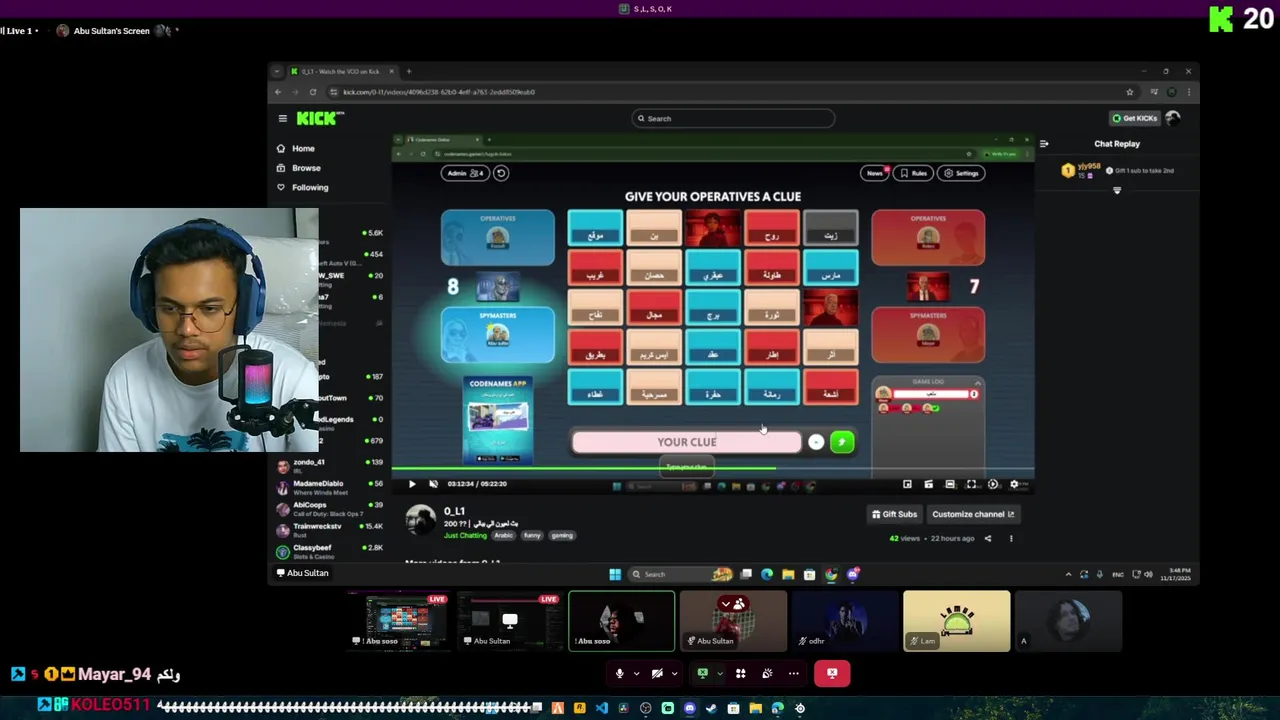1280x720 pixels.
Task: Expand pinned gift message arrow in chat
Action: pos(1117,190)
